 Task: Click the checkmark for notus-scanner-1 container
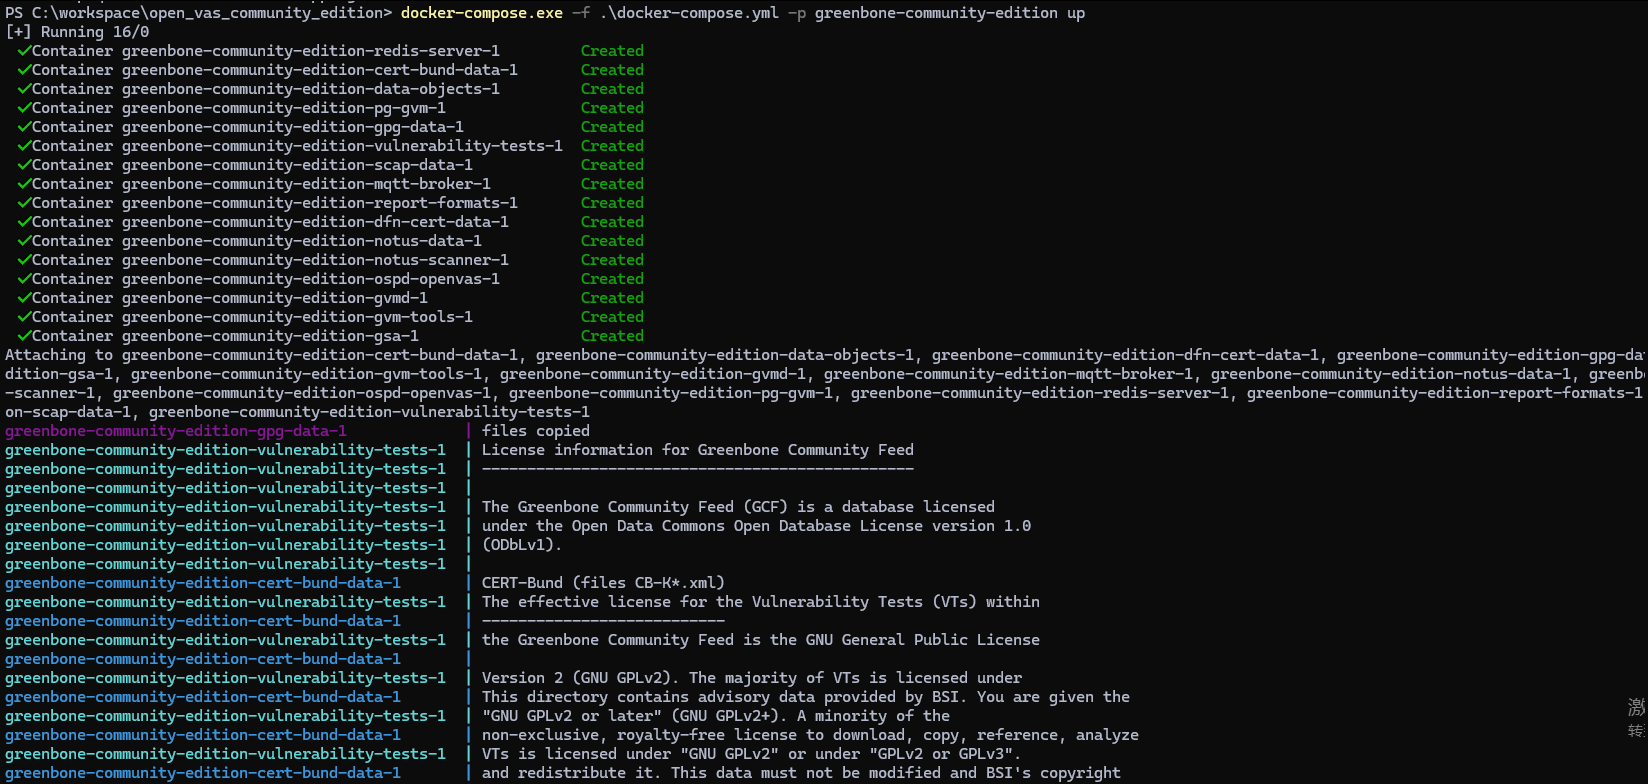click(24, 260)
